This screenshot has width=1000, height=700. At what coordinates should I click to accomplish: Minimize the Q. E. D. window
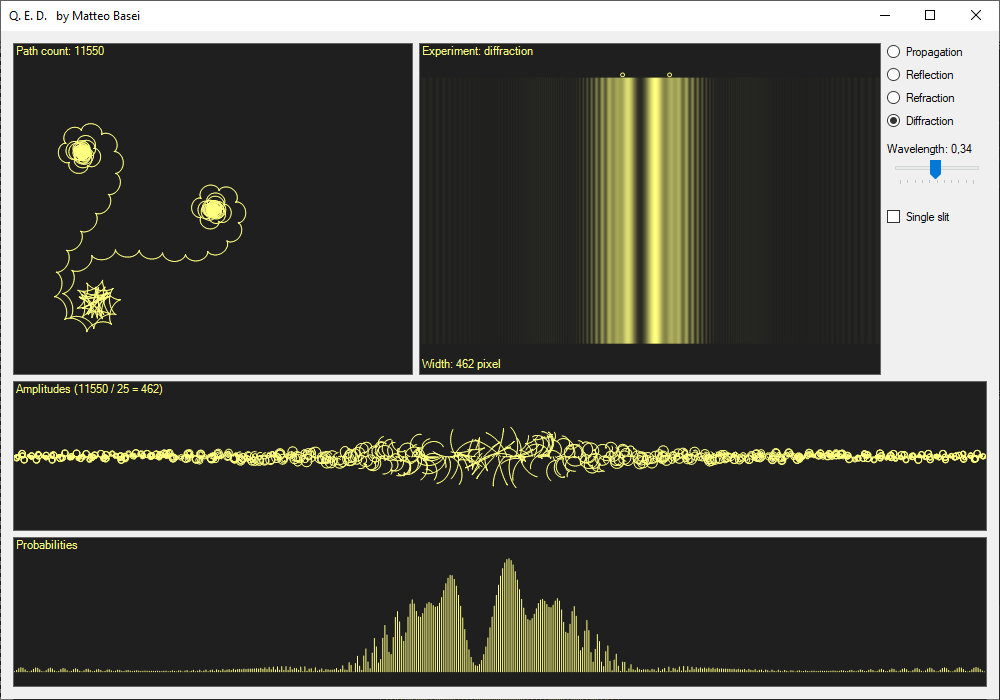tap(885, 15)
